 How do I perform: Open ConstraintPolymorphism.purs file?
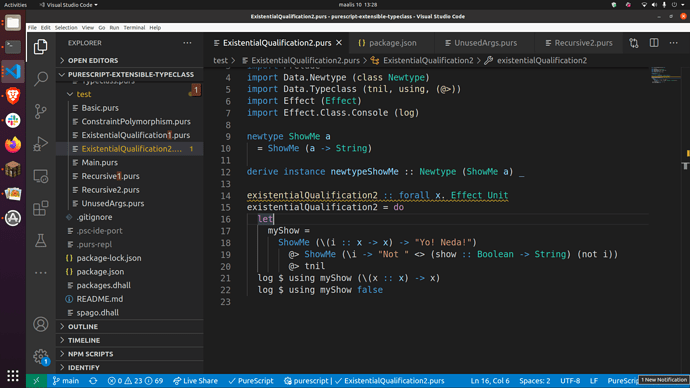click(136, 122)
